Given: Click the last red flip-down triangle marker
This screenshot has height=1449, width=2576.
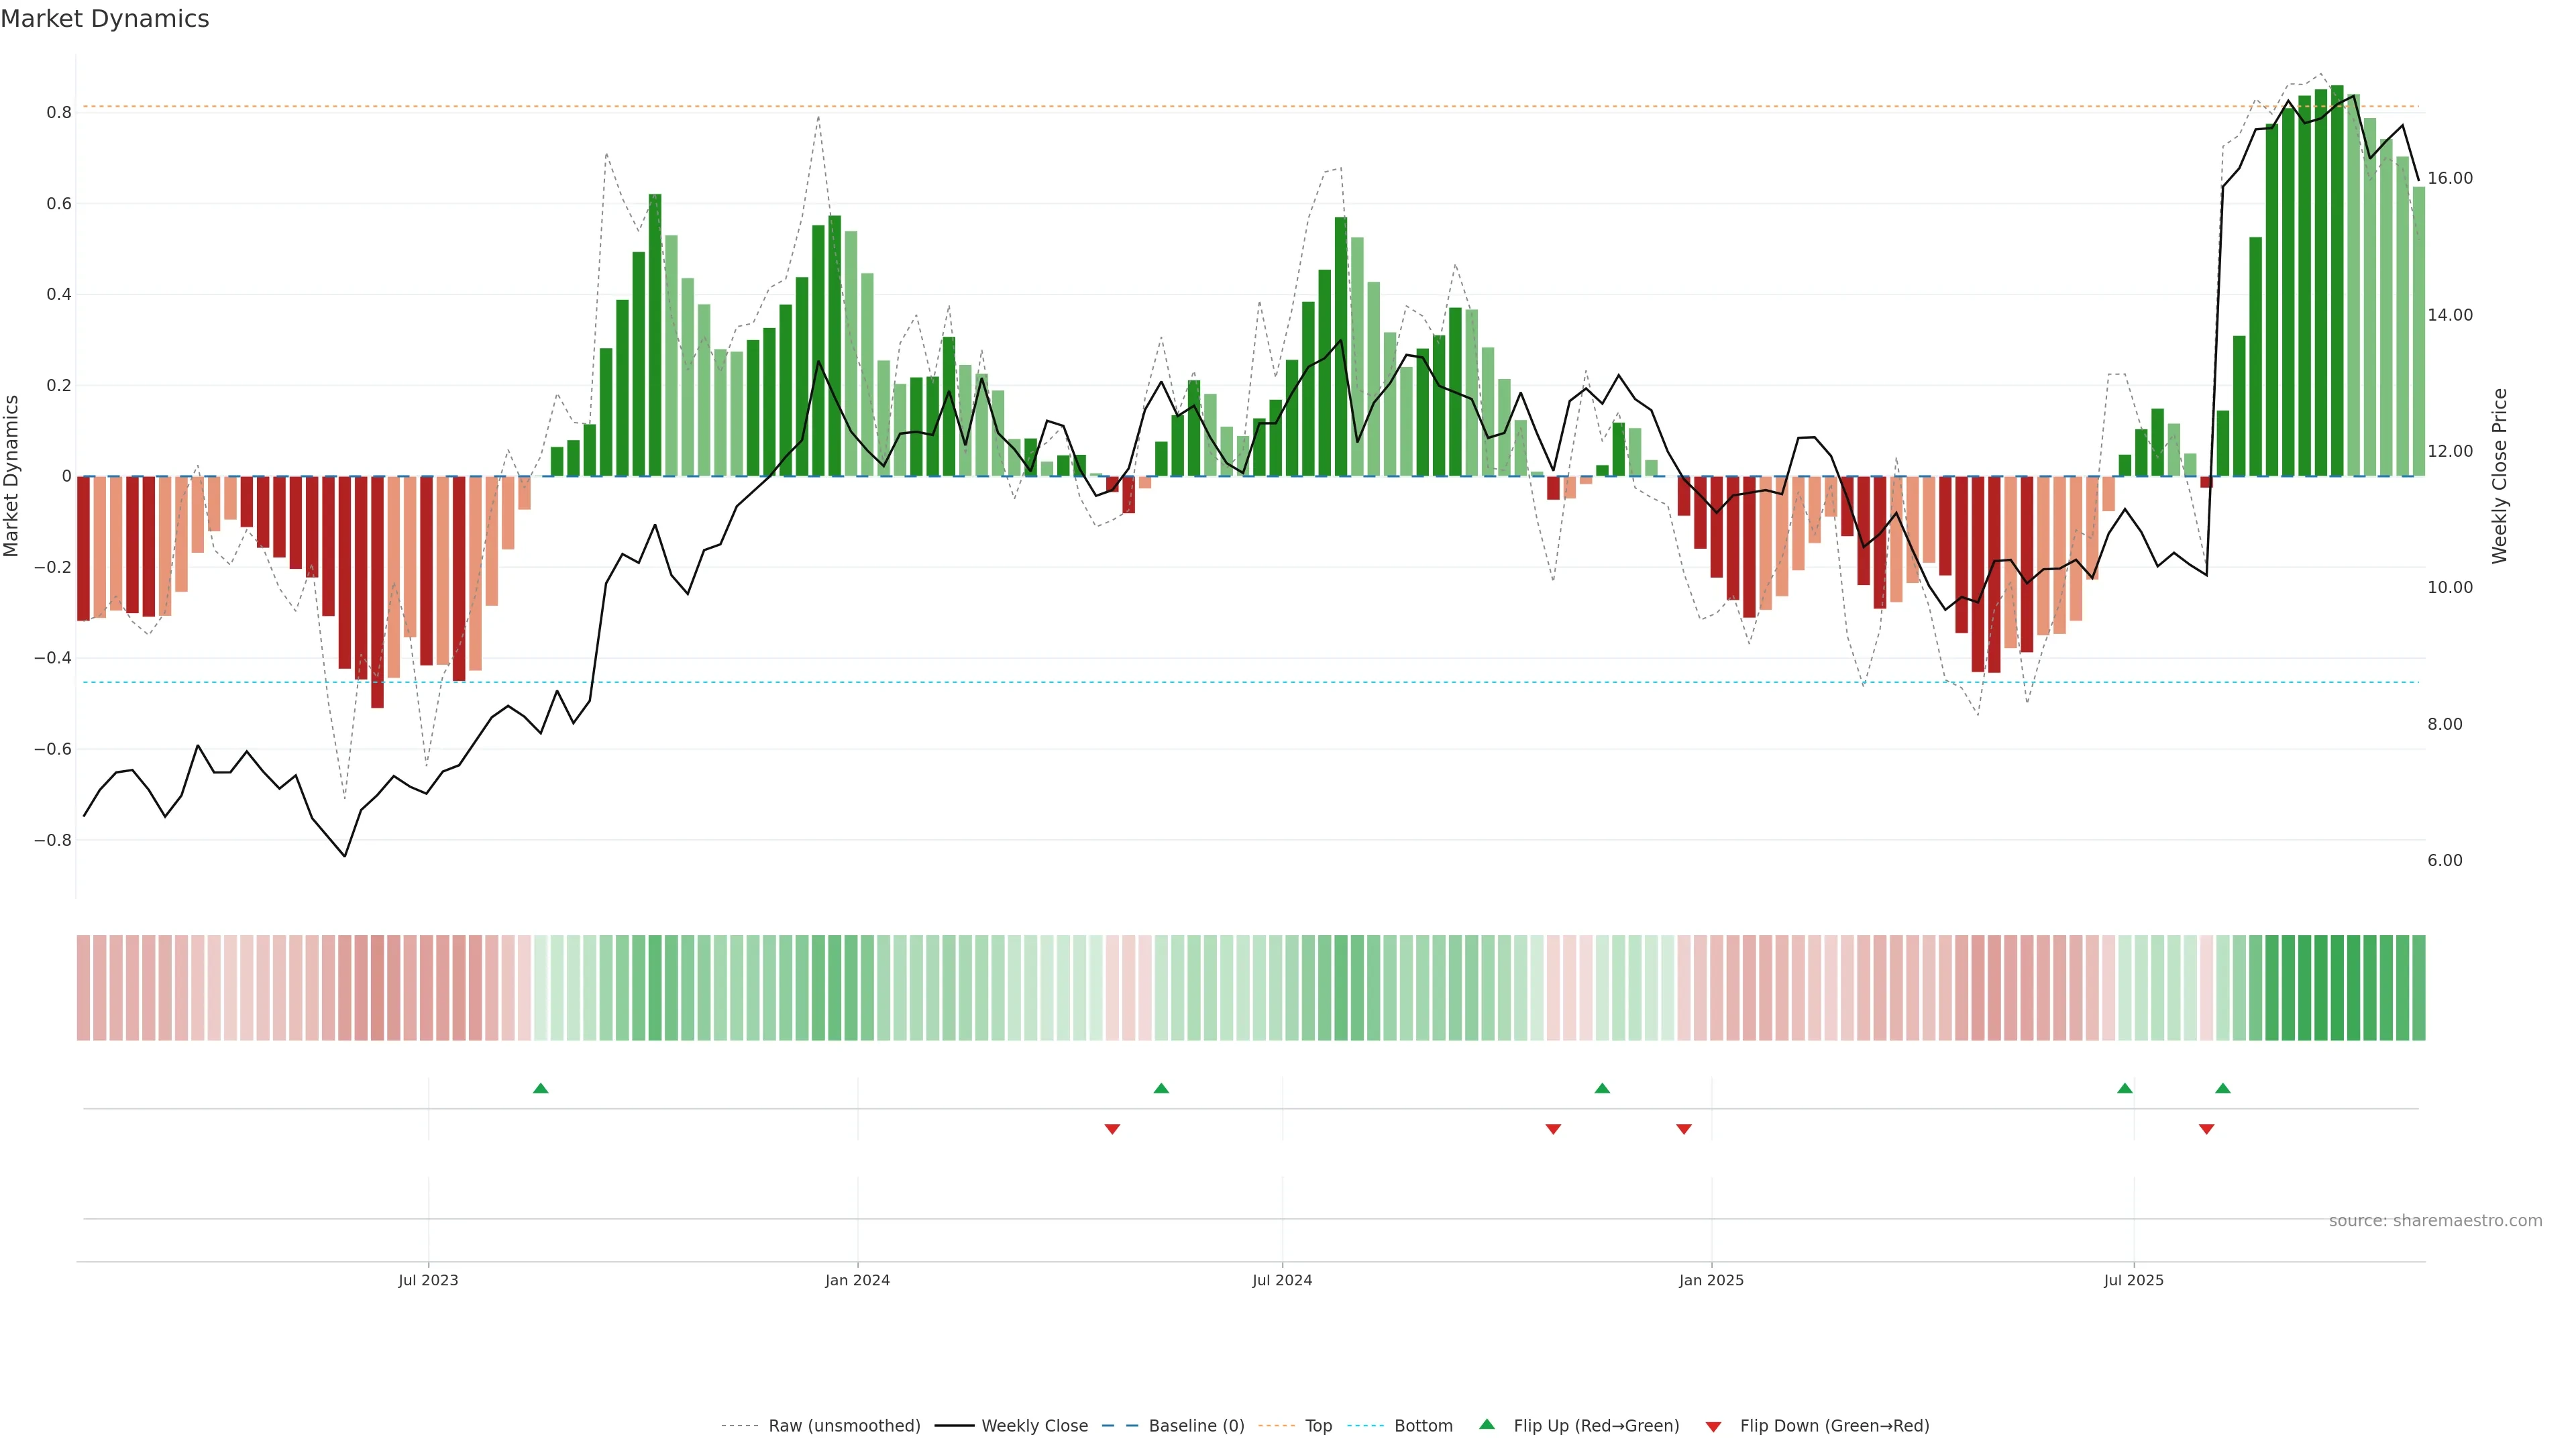Looking at the screenshot, I should click(2207, 1129).
